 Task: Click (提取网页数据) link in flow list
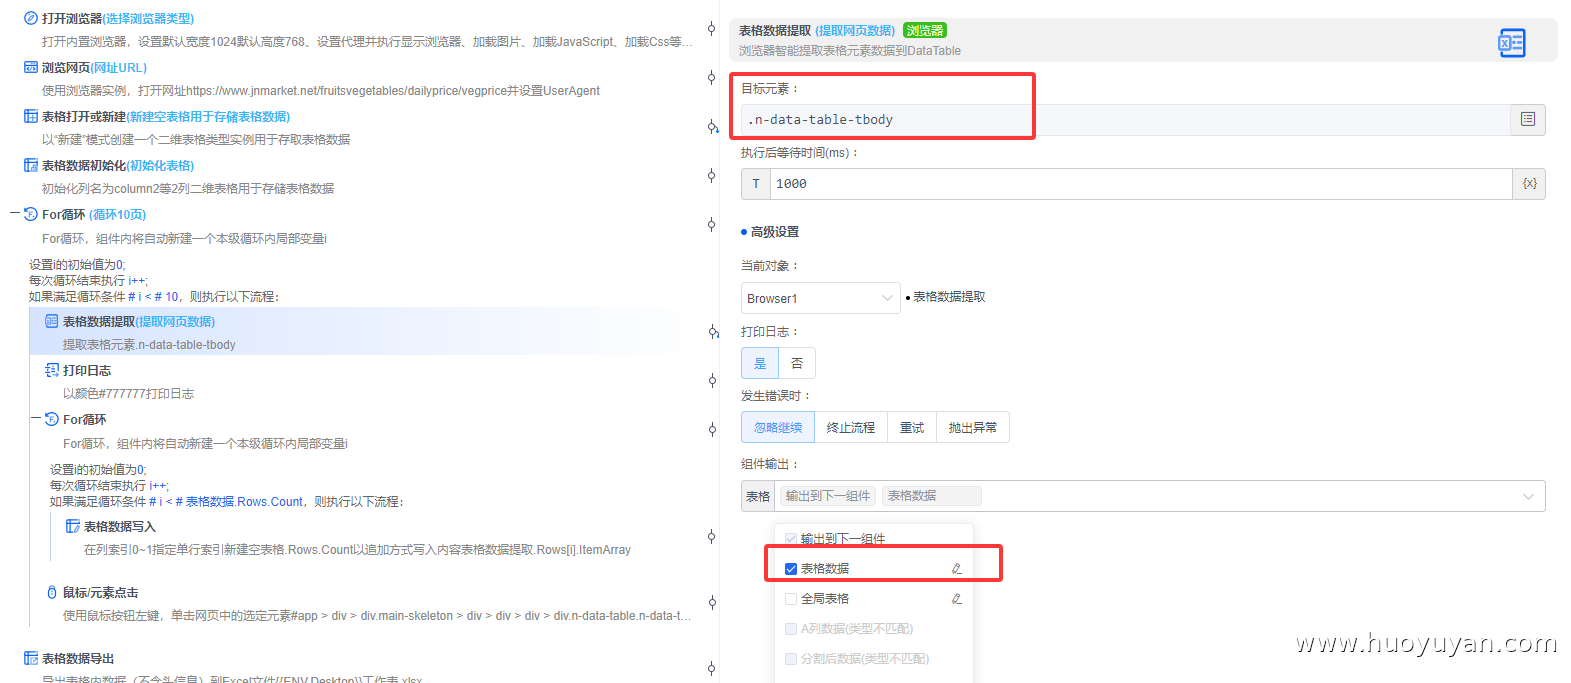tap(175, 321)
